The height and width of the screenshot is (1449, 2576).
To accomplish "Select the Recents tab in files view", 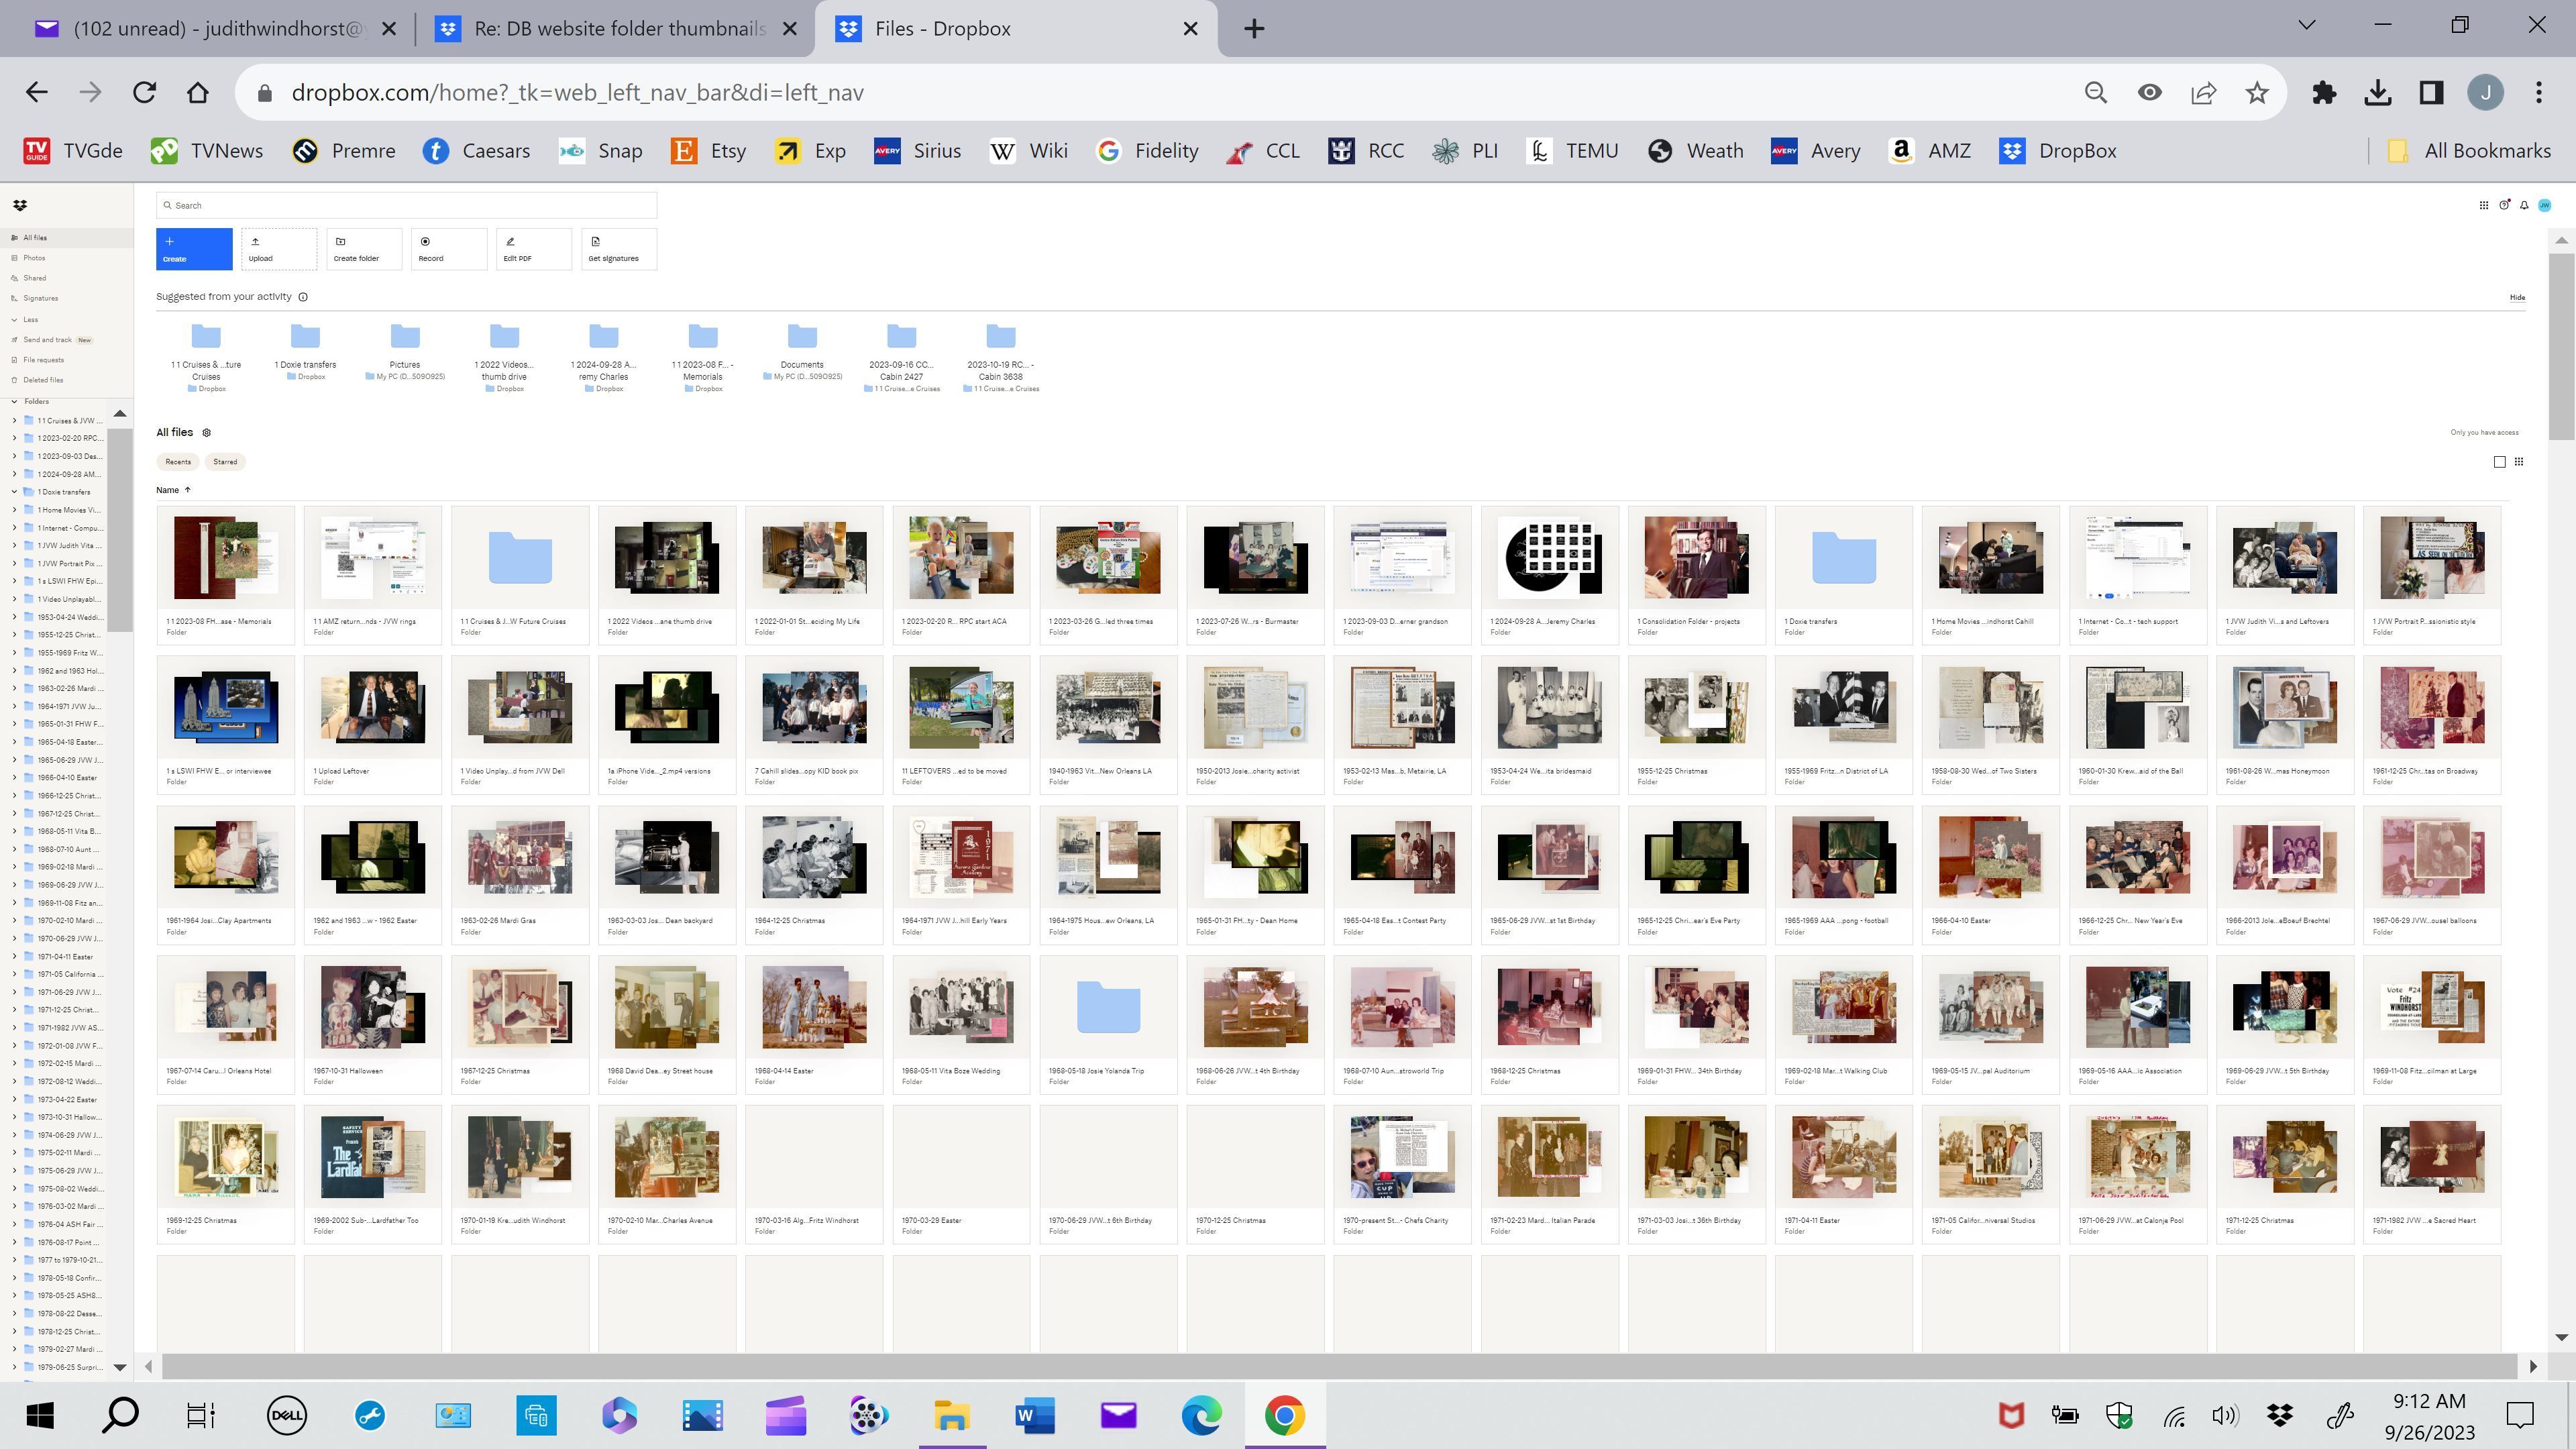I will (x=178, y=462).
